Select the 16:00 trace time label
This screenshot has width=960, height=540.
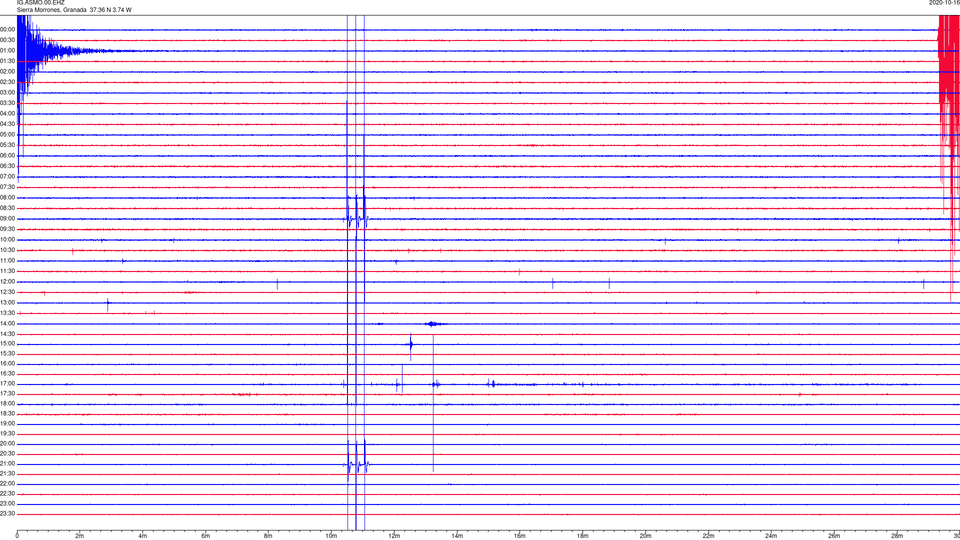[x=8, y=364]
